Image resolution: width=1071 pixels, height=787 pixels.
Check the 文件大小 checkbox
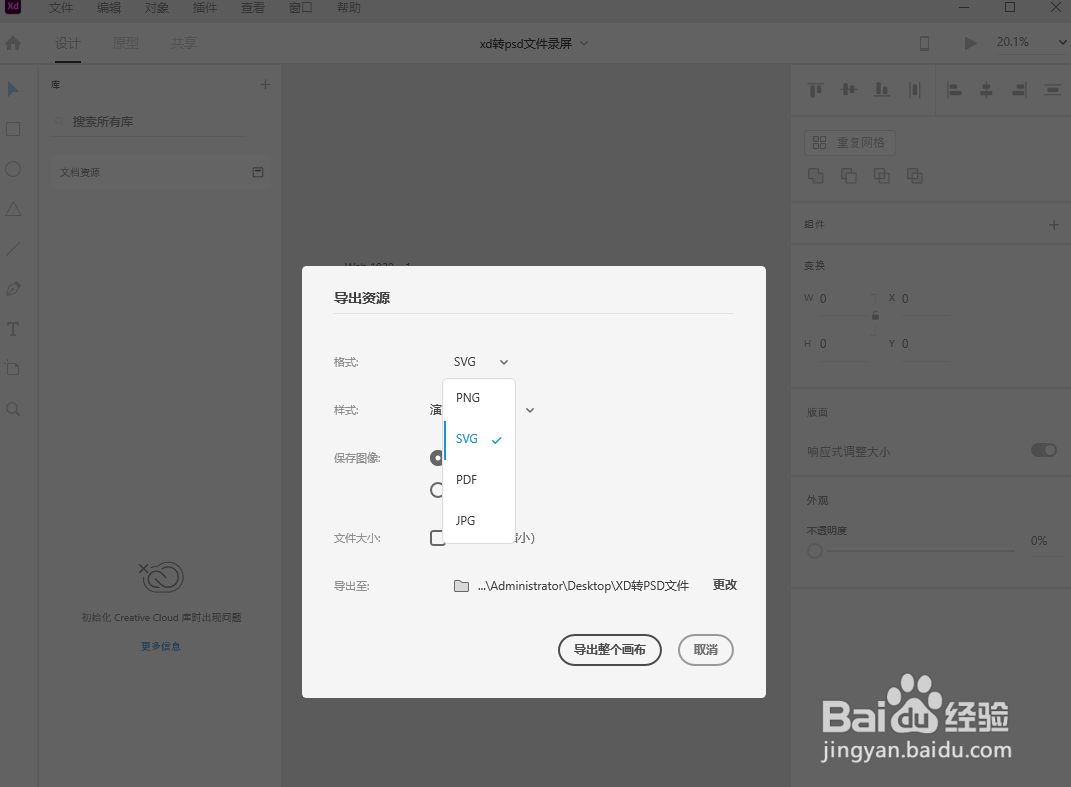(437, 537)
